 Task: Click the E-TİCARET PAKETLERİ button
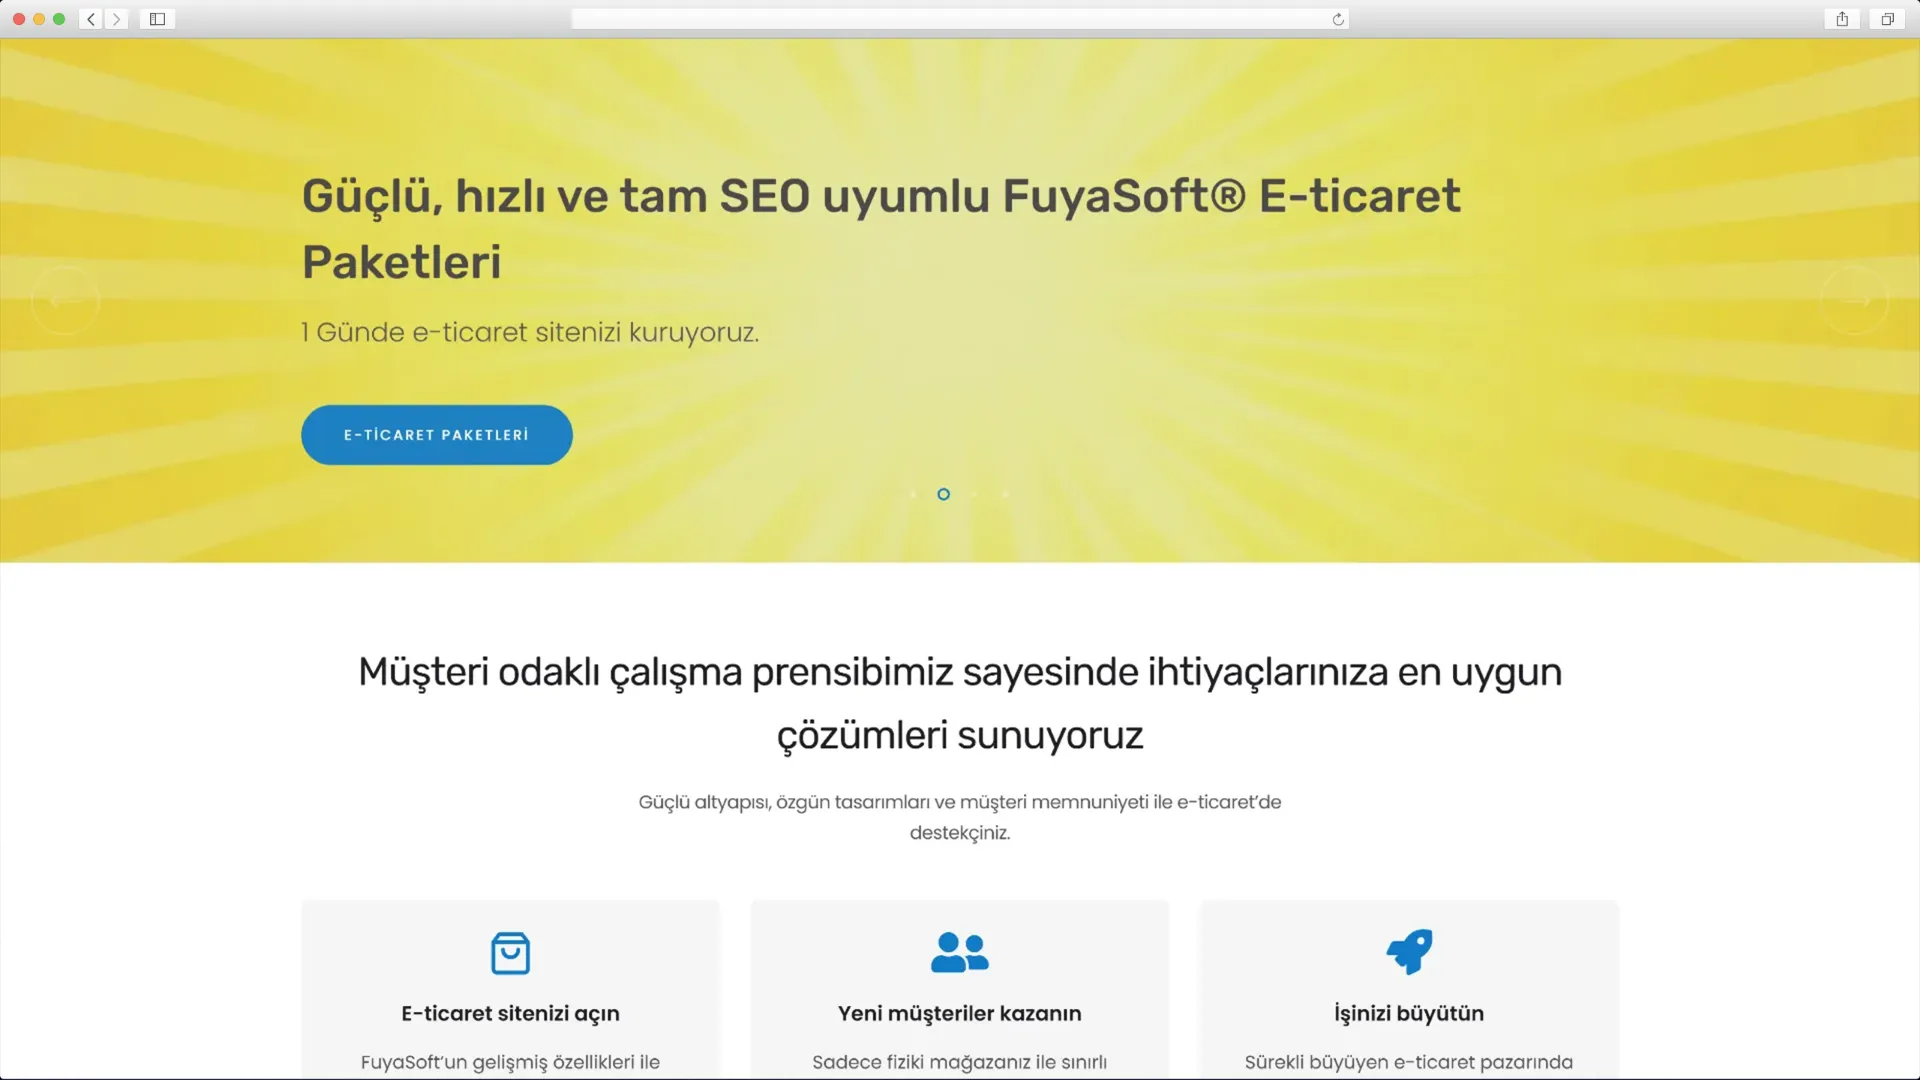tap(436, 435)
